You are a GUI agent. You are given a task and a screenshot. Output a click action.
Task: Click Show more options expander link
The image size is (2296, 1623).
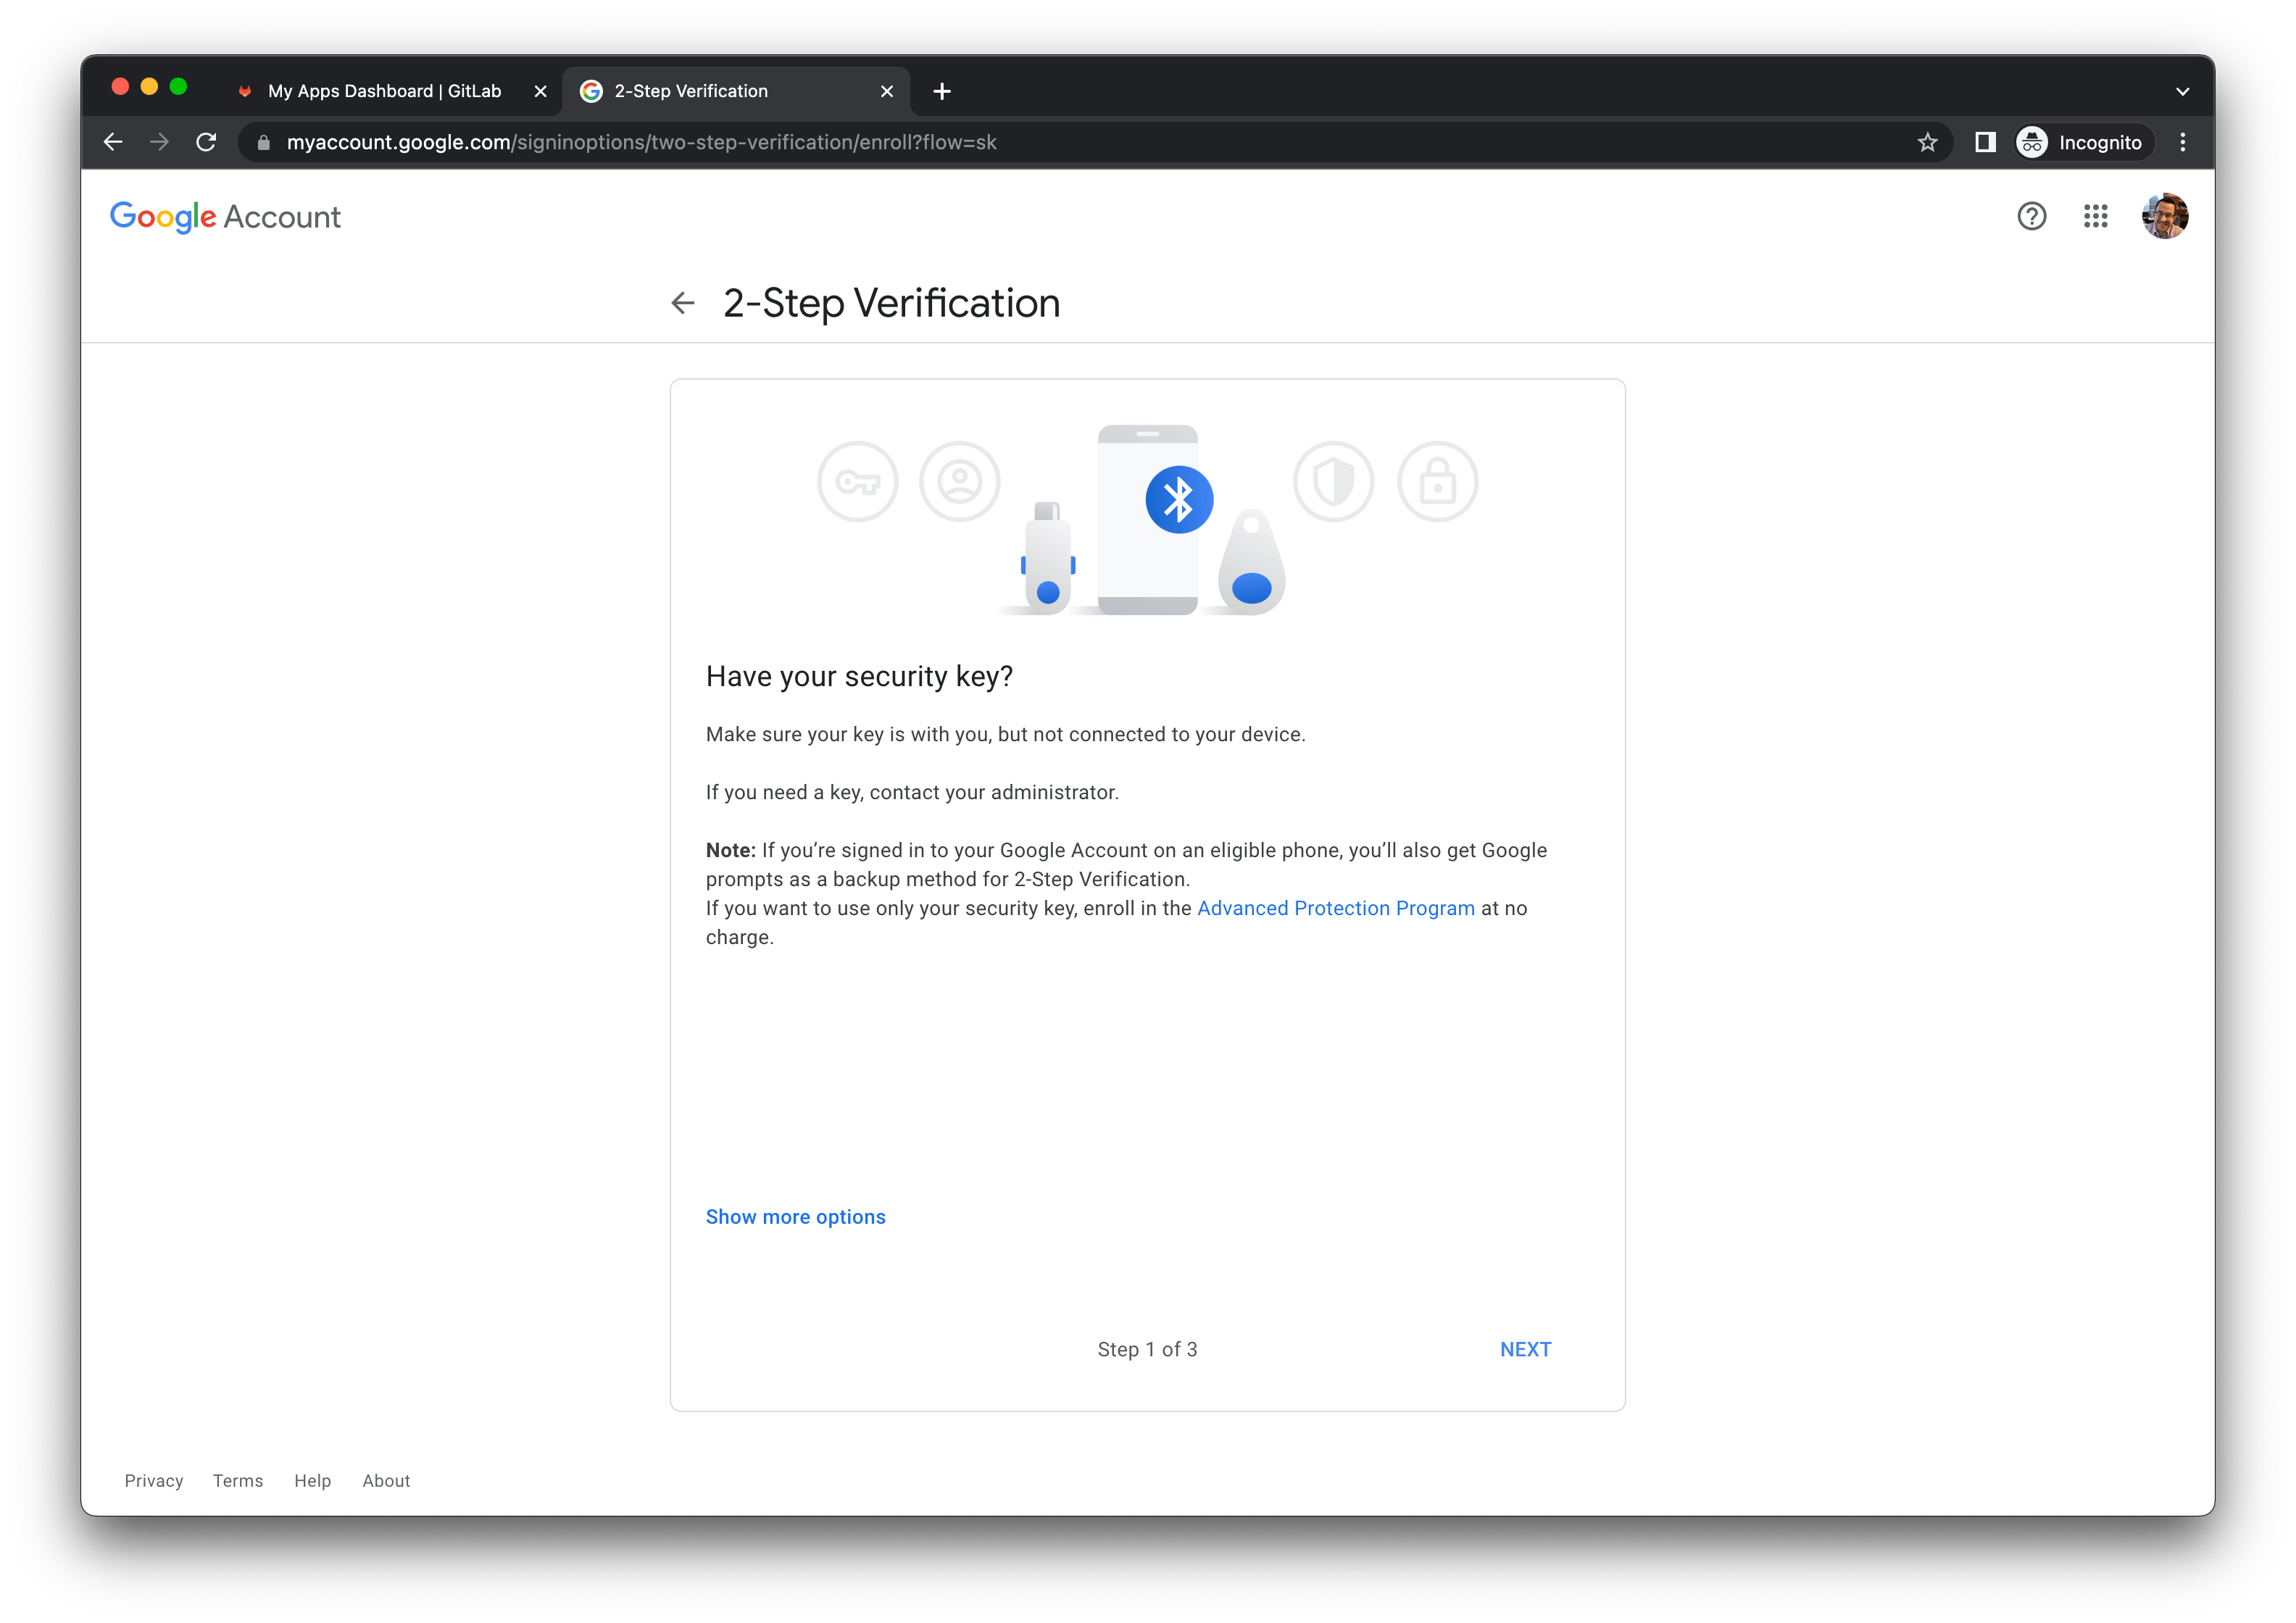796,1214
